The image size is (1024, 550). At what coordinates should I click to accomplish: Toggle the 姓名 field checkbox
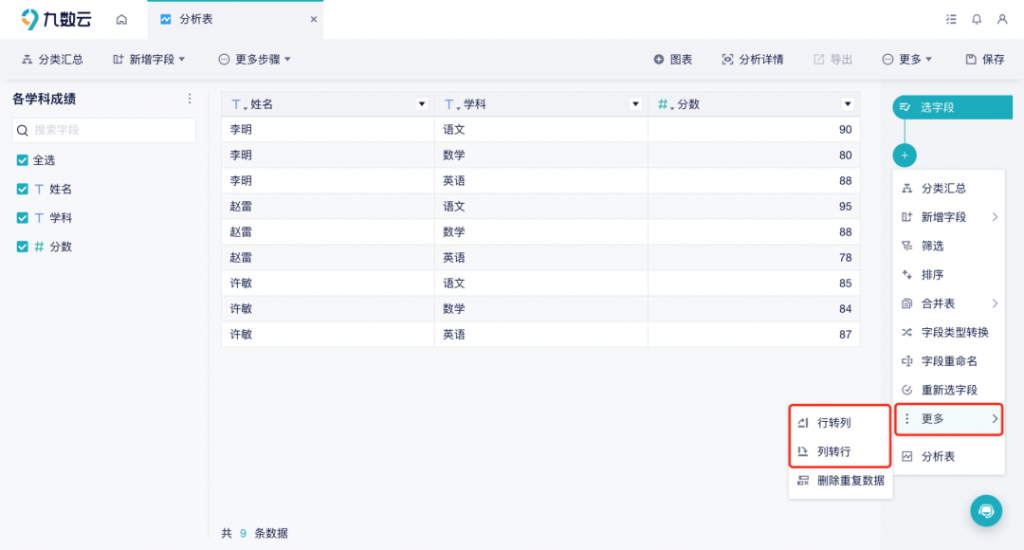(x=22, y=189)
